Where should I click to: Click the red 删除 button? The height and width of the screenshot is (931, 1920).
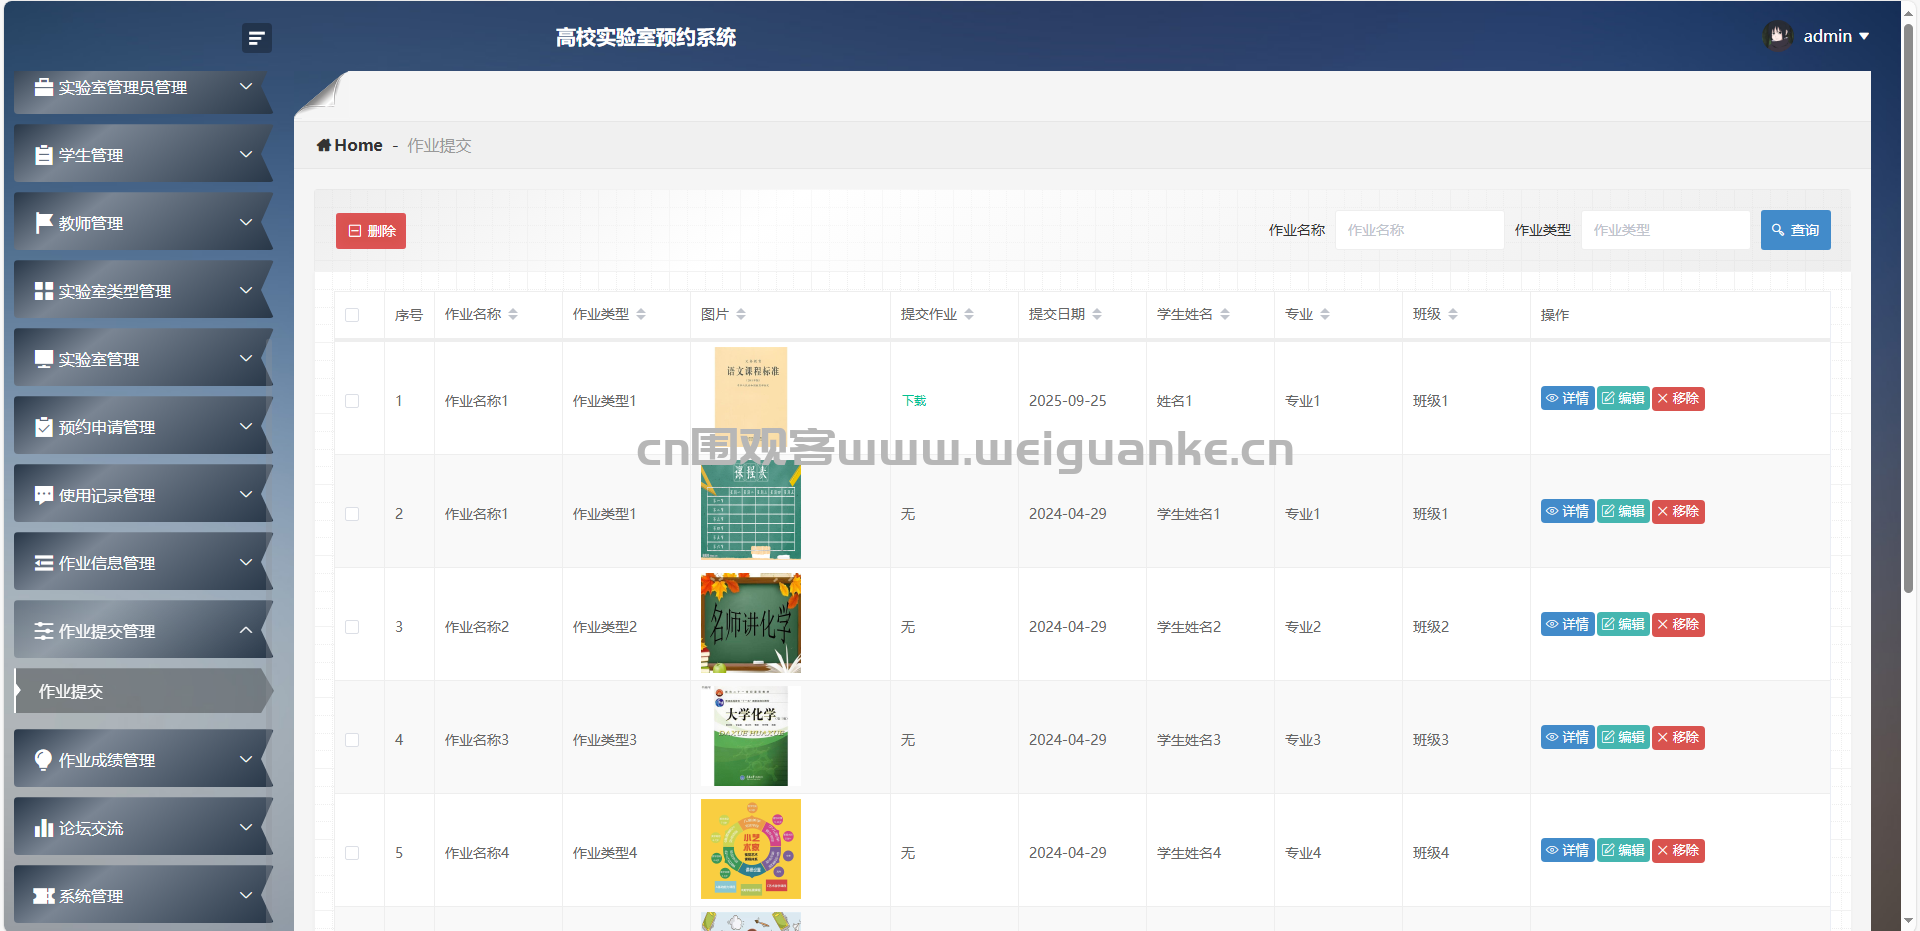371,231
